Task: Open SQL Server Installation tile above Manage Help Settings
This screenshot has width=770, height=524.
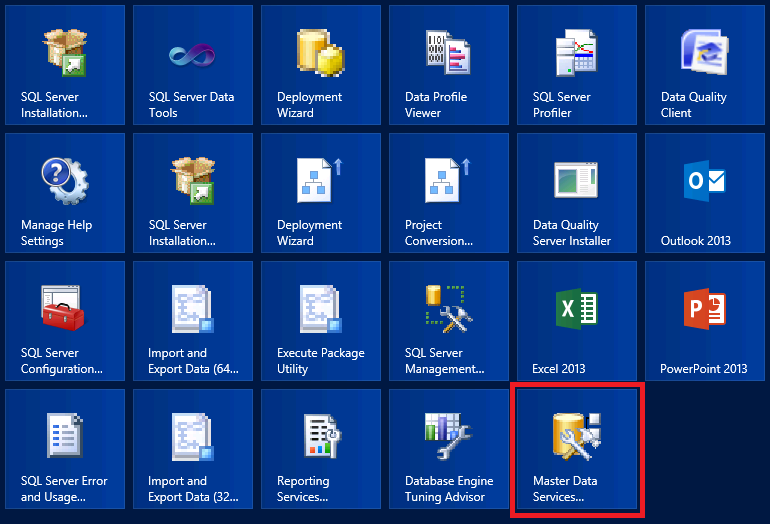Action: click(65, 65)
